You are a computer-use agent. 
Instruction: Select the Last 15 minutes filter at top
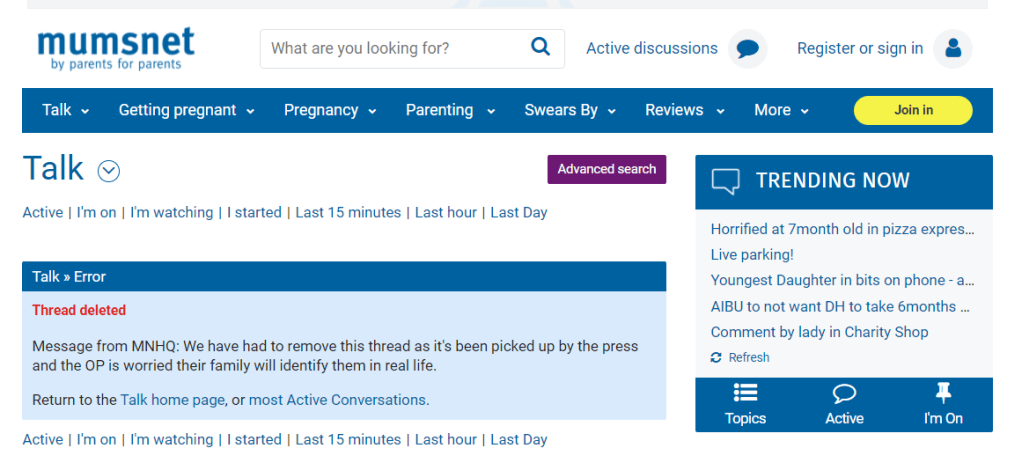point(348,212)
